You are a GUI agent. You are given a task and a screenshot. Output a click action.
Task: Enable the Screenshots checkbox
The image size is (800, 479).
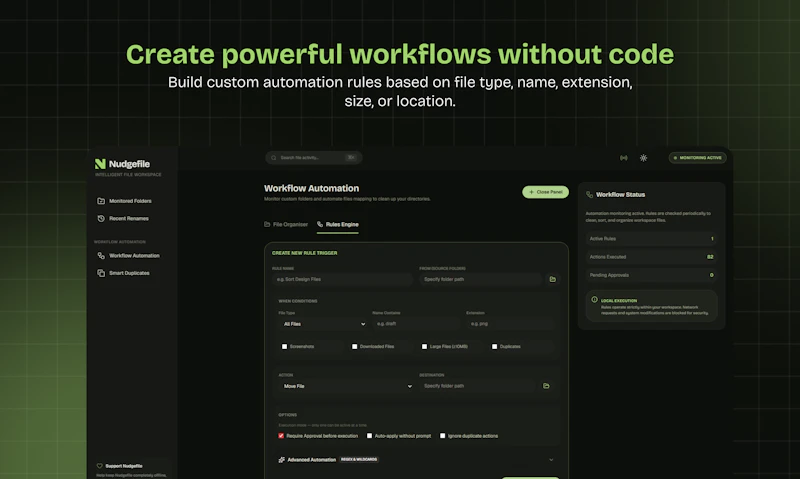pos(284,346)
